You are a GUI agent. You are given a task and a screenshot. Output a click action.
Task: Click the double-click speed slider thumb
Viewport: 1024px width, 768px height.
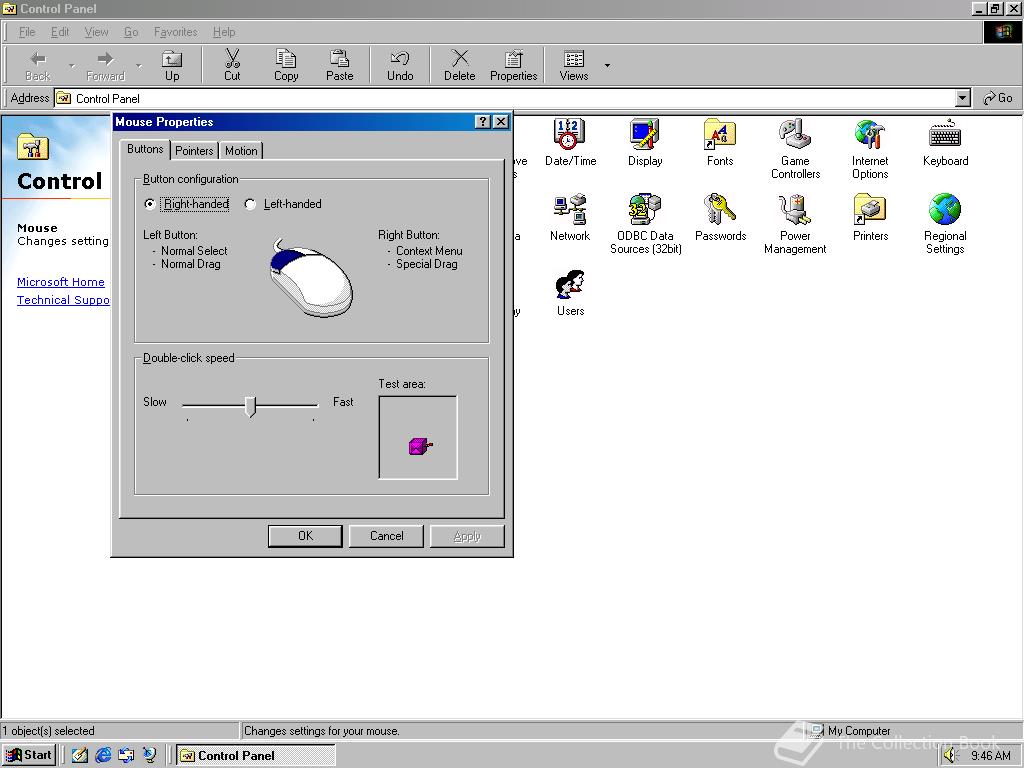(250, 406)
